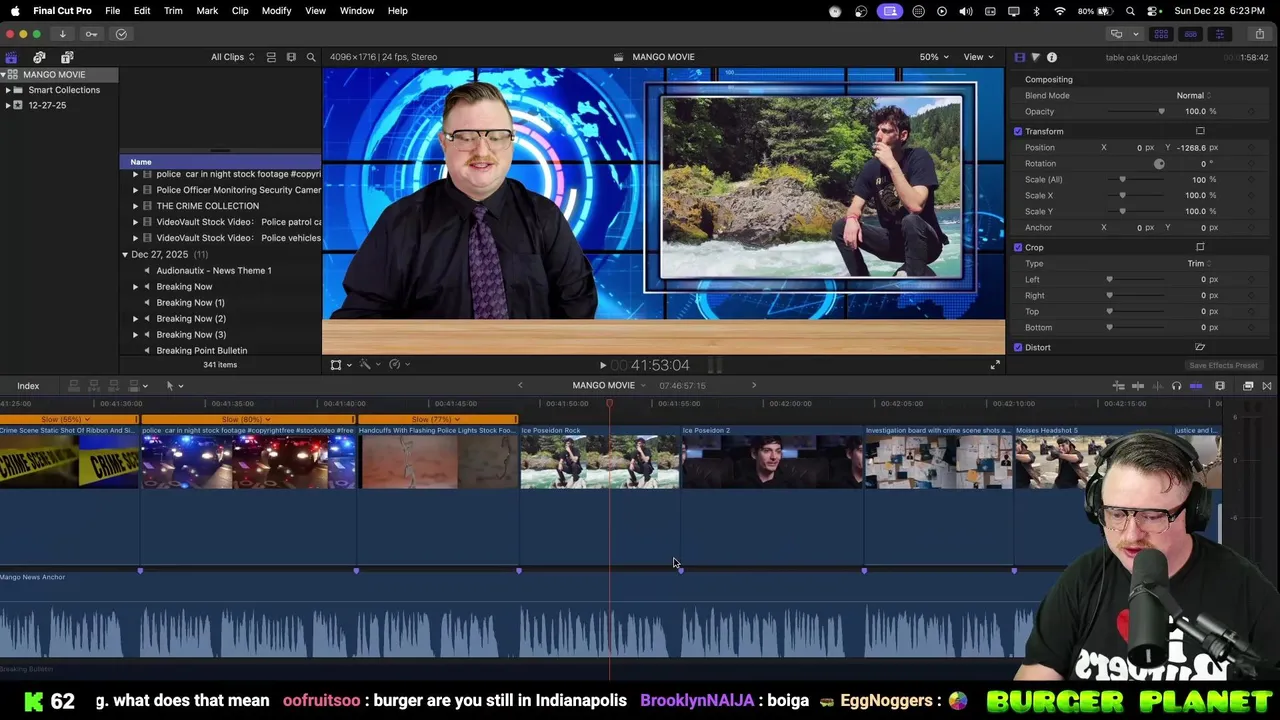The image size is (1280, 720).
Task: Open the Keyword Editor key icon
Action: 91,34
